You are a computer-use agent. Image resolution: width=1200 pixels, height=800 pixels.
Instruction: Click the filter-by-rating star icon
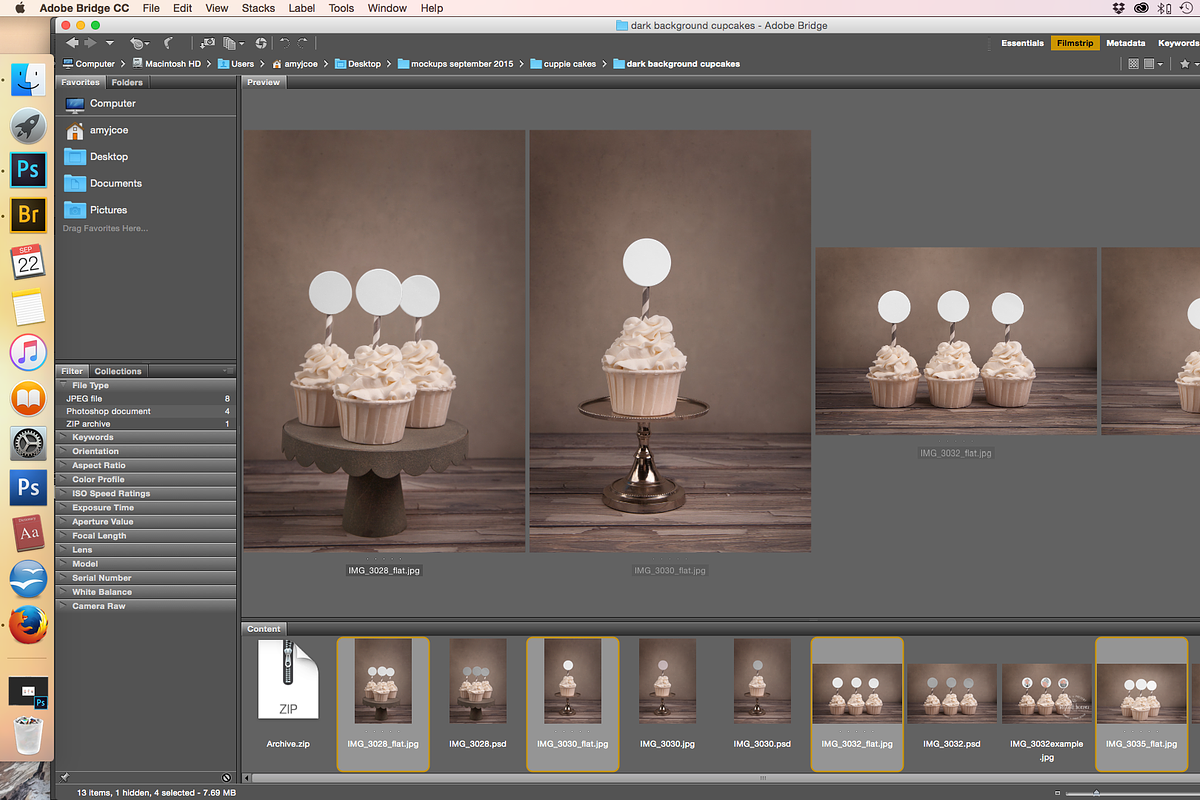pyautogui.click(x=1185, y=64)
